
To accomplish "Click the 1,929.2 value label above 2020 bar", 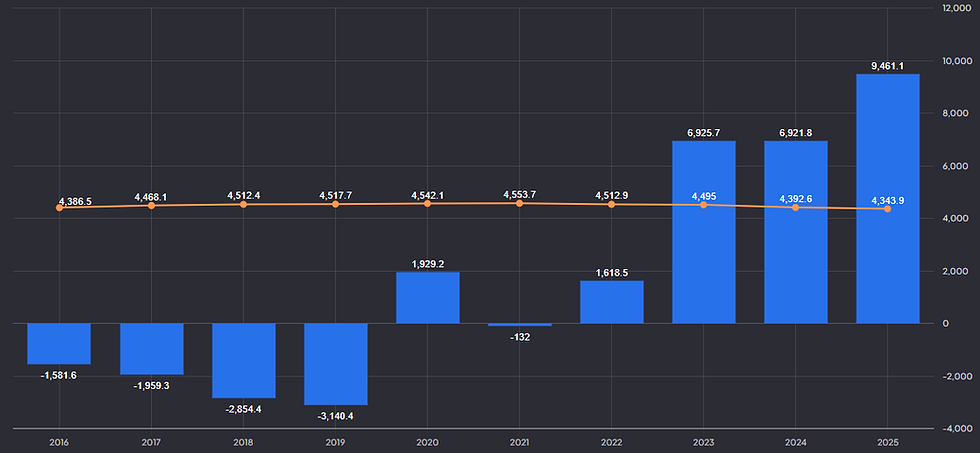I will click(x=428, y=264).
